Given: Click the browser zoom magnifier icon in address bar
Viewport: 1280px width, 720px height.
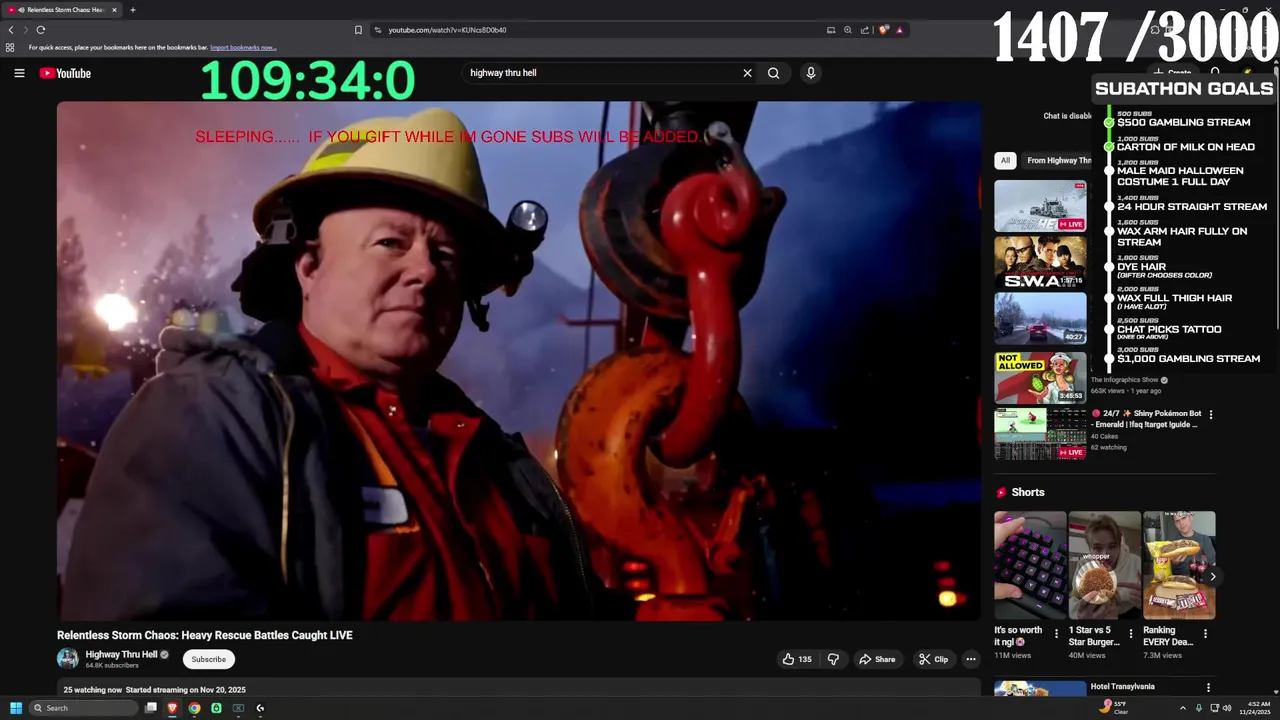Looking at the screenshot, I should [848, 30].
